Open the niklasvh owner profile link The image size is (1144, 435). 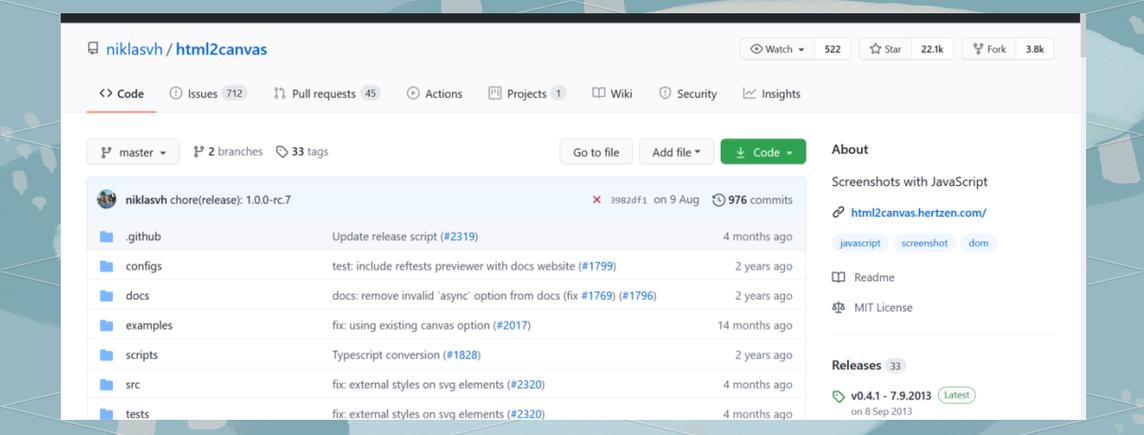pos(134,50)
